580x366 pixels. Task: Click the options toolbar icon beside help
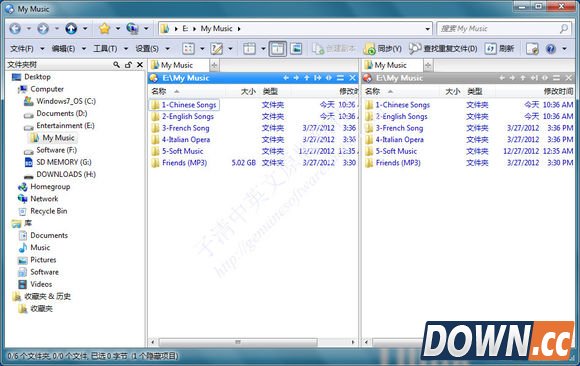532,48
